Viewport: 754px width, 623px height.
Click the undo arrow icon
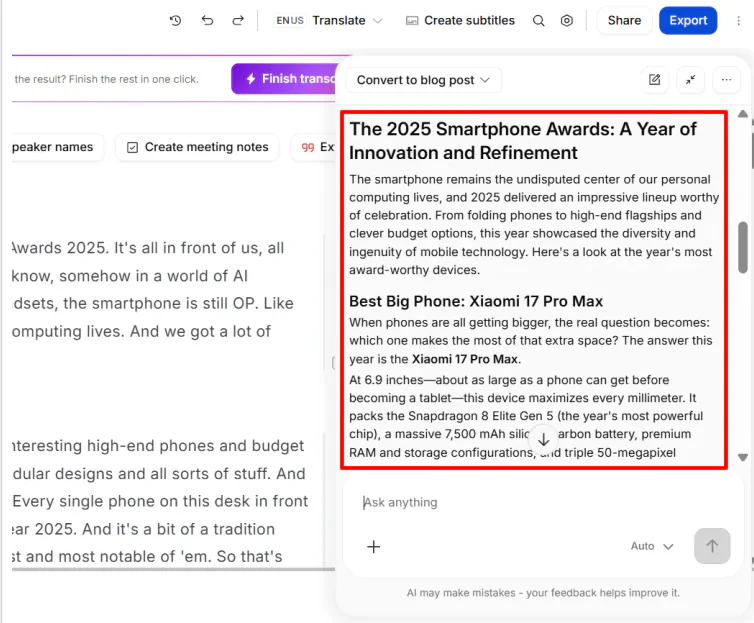207,21
